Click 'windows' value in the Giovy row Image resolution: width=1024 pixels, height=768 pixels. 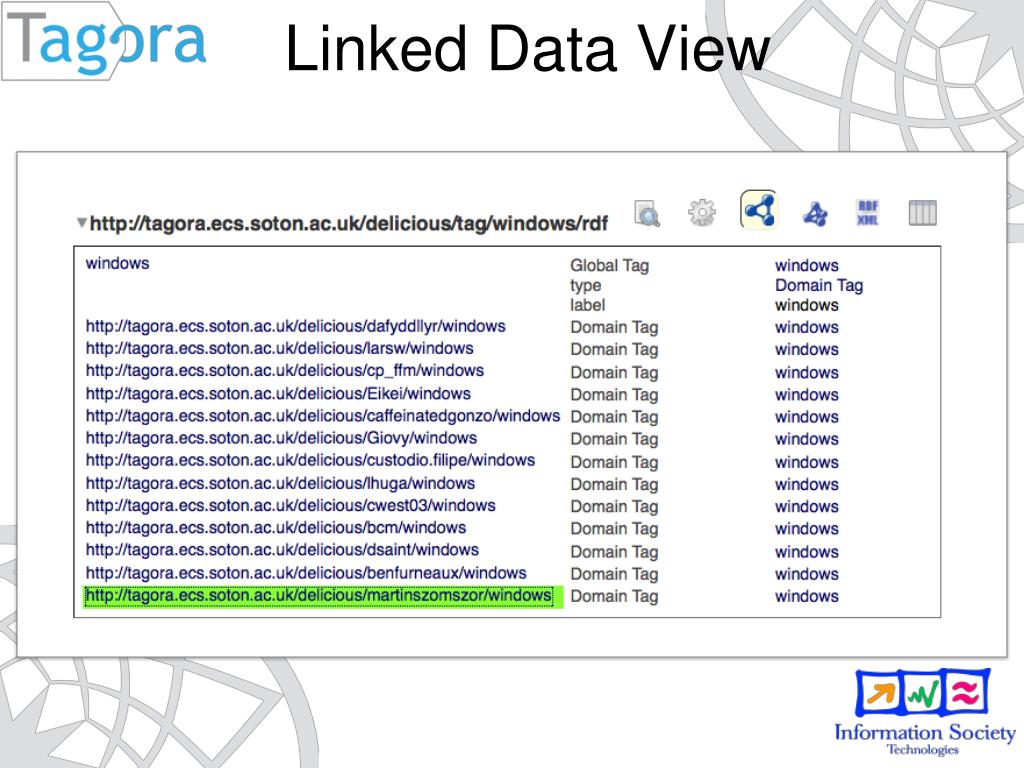pos(807,439)
